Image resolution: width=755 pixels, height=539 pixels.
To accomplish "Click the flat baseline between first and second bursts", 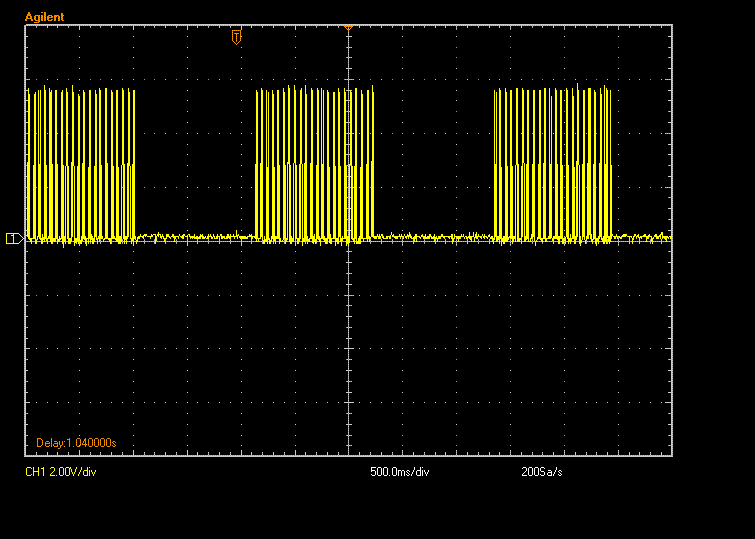I will tap(195, 237).
